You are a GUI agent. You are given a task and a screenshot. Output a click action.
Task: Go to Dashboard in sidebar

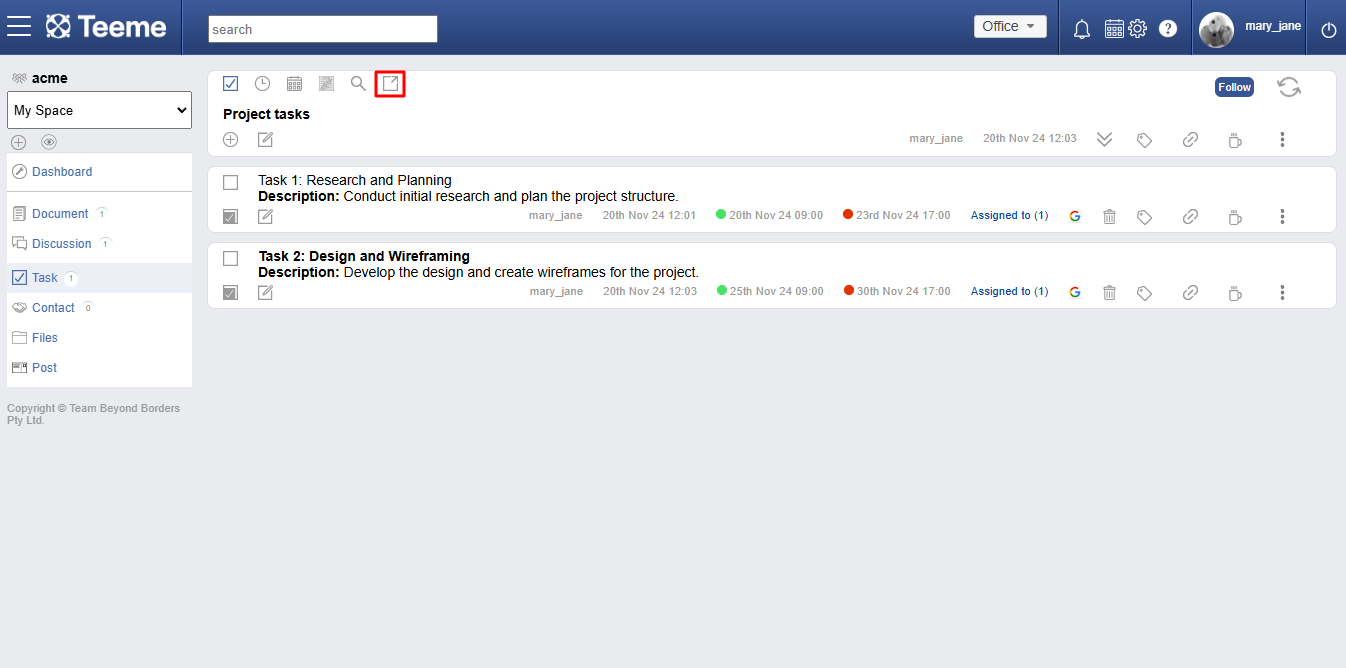pos(62,172)
